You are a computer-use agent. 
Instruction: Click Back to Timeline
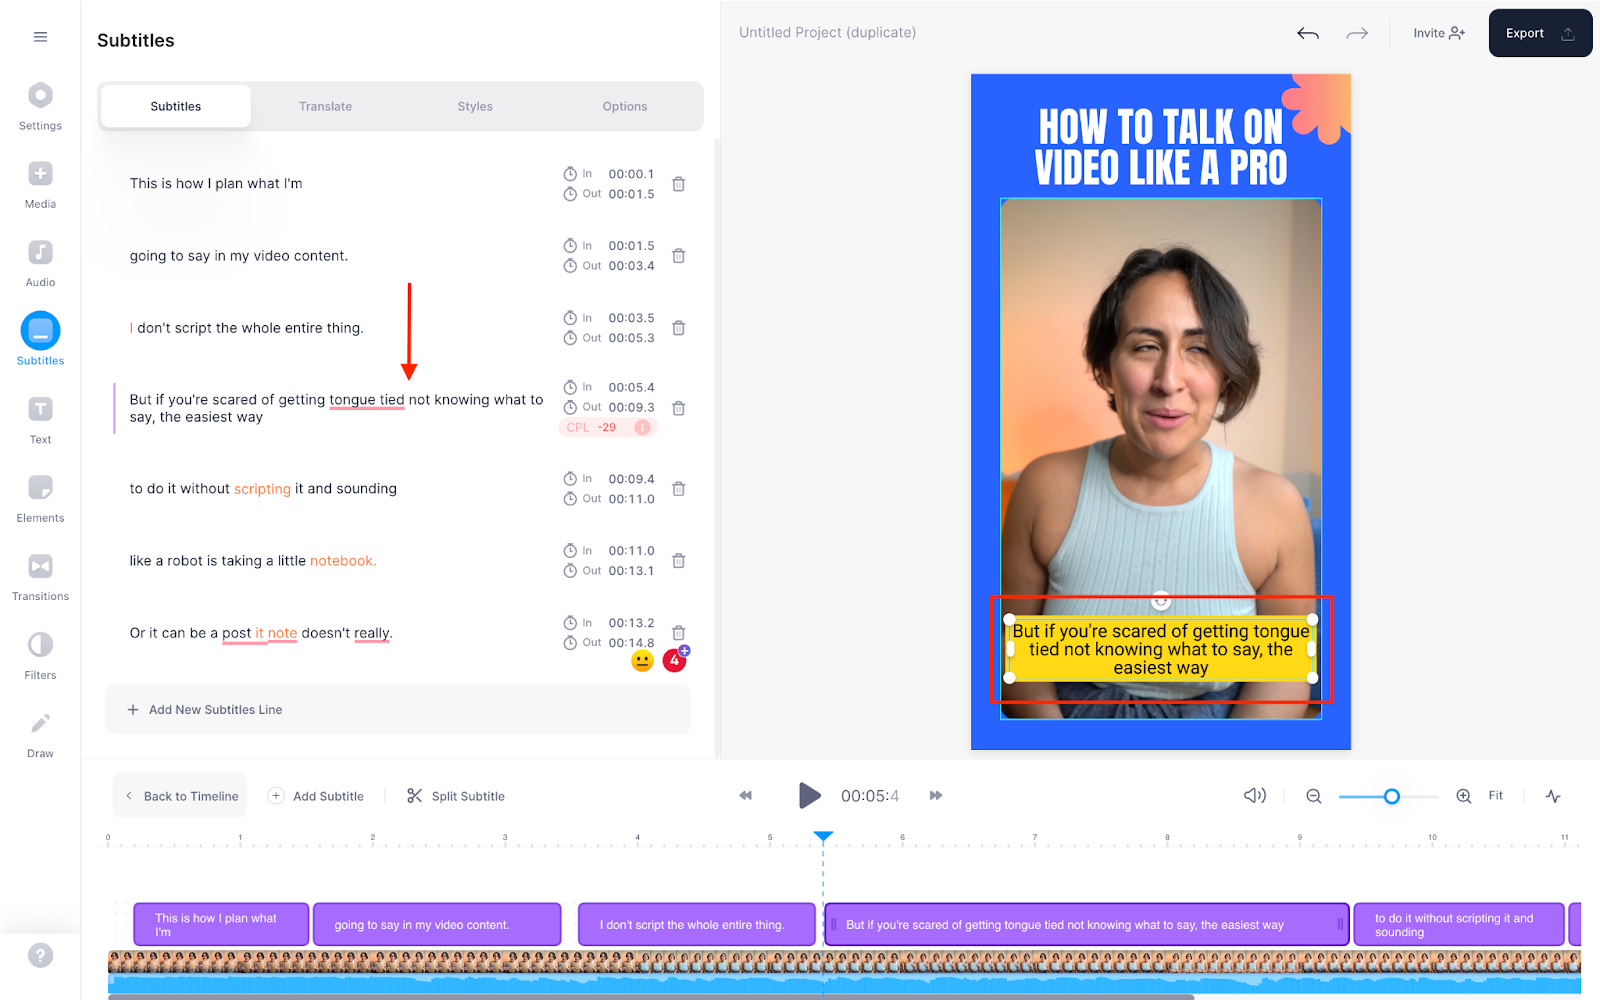180,796
